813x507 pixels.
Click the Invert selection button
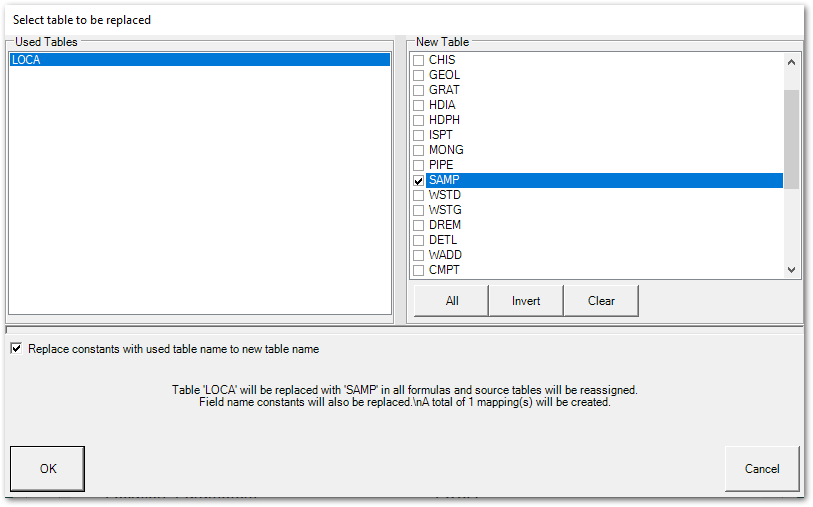pyautogui.click(x=526, y=301)
